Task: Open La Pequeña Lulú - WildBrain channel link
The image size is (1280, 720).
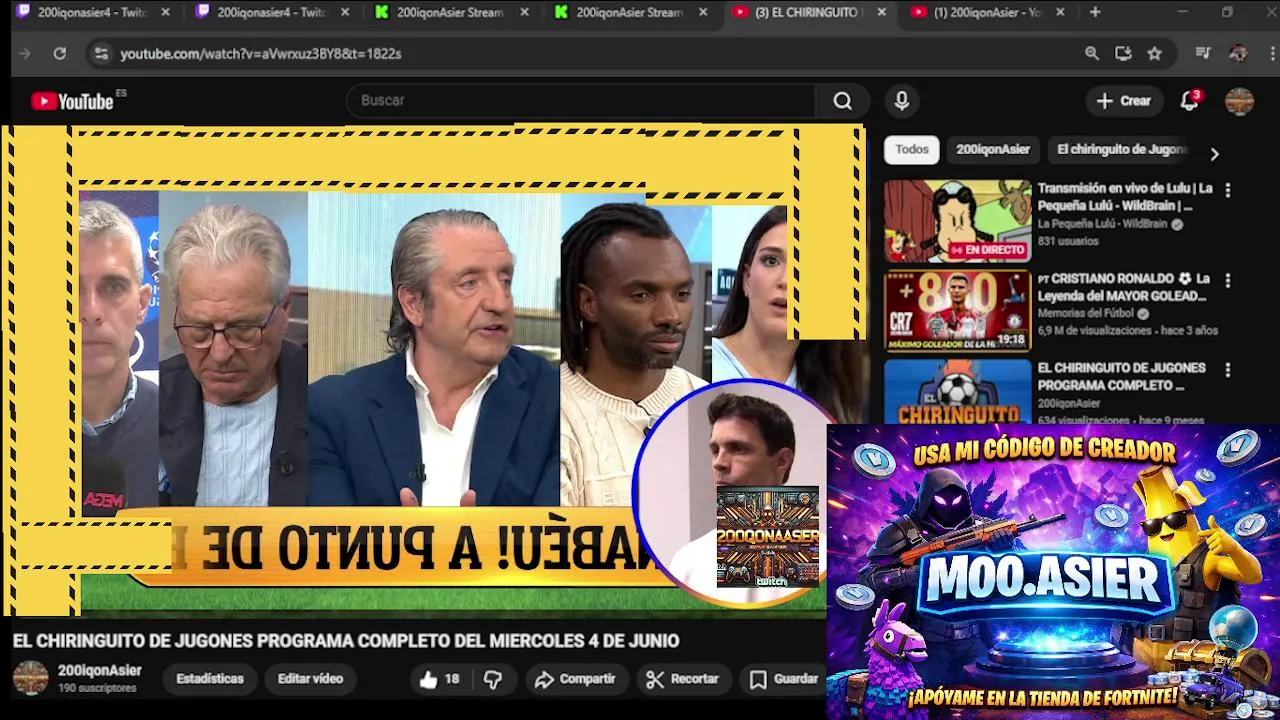Action: pyautogui.click(x=1102, y=224)
